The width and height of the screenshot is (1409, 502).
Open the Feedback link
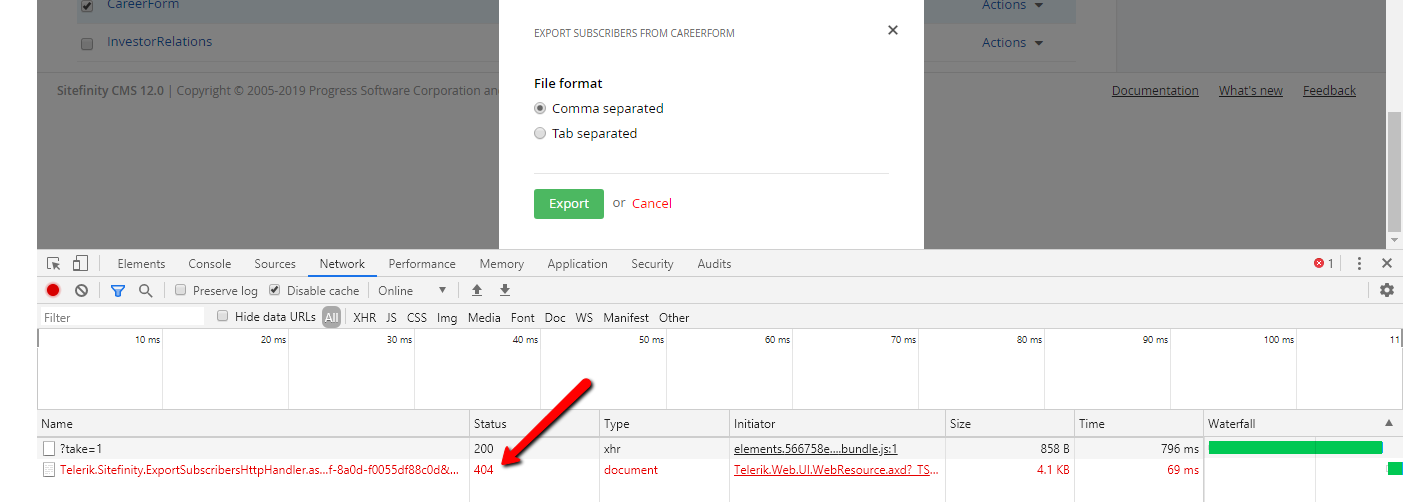point(1329,90)
